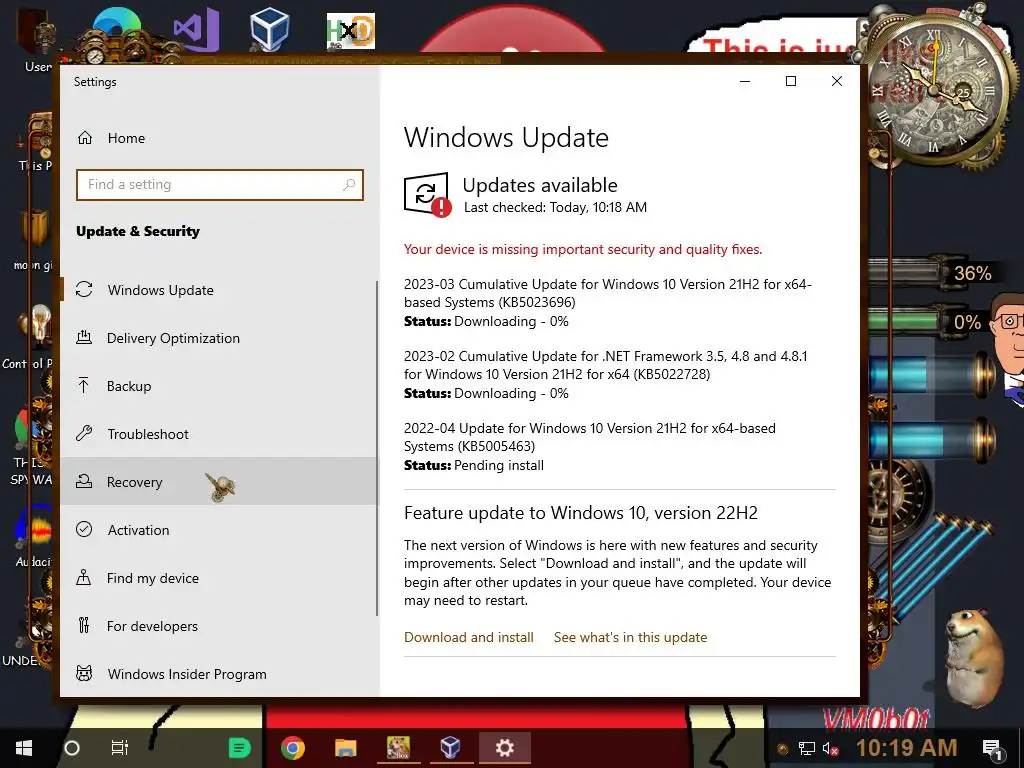The height and width of the screenshot is (768, 1024).
Task: Click the Last checked: Today, 10:18 AM text
Action: [555, 208]
